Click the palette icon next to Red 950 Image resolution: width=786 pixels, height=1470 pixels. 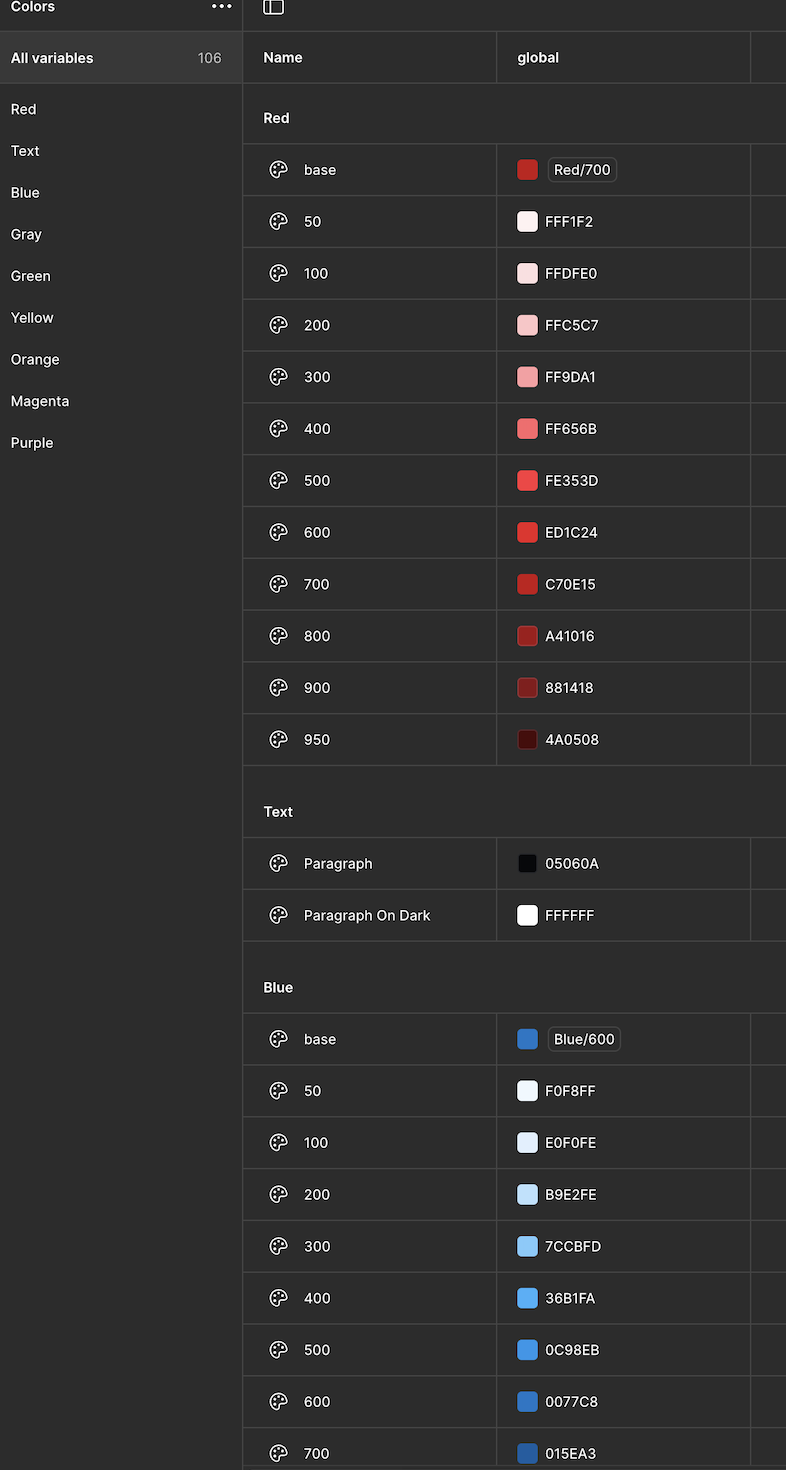click(x=278, y=739)
